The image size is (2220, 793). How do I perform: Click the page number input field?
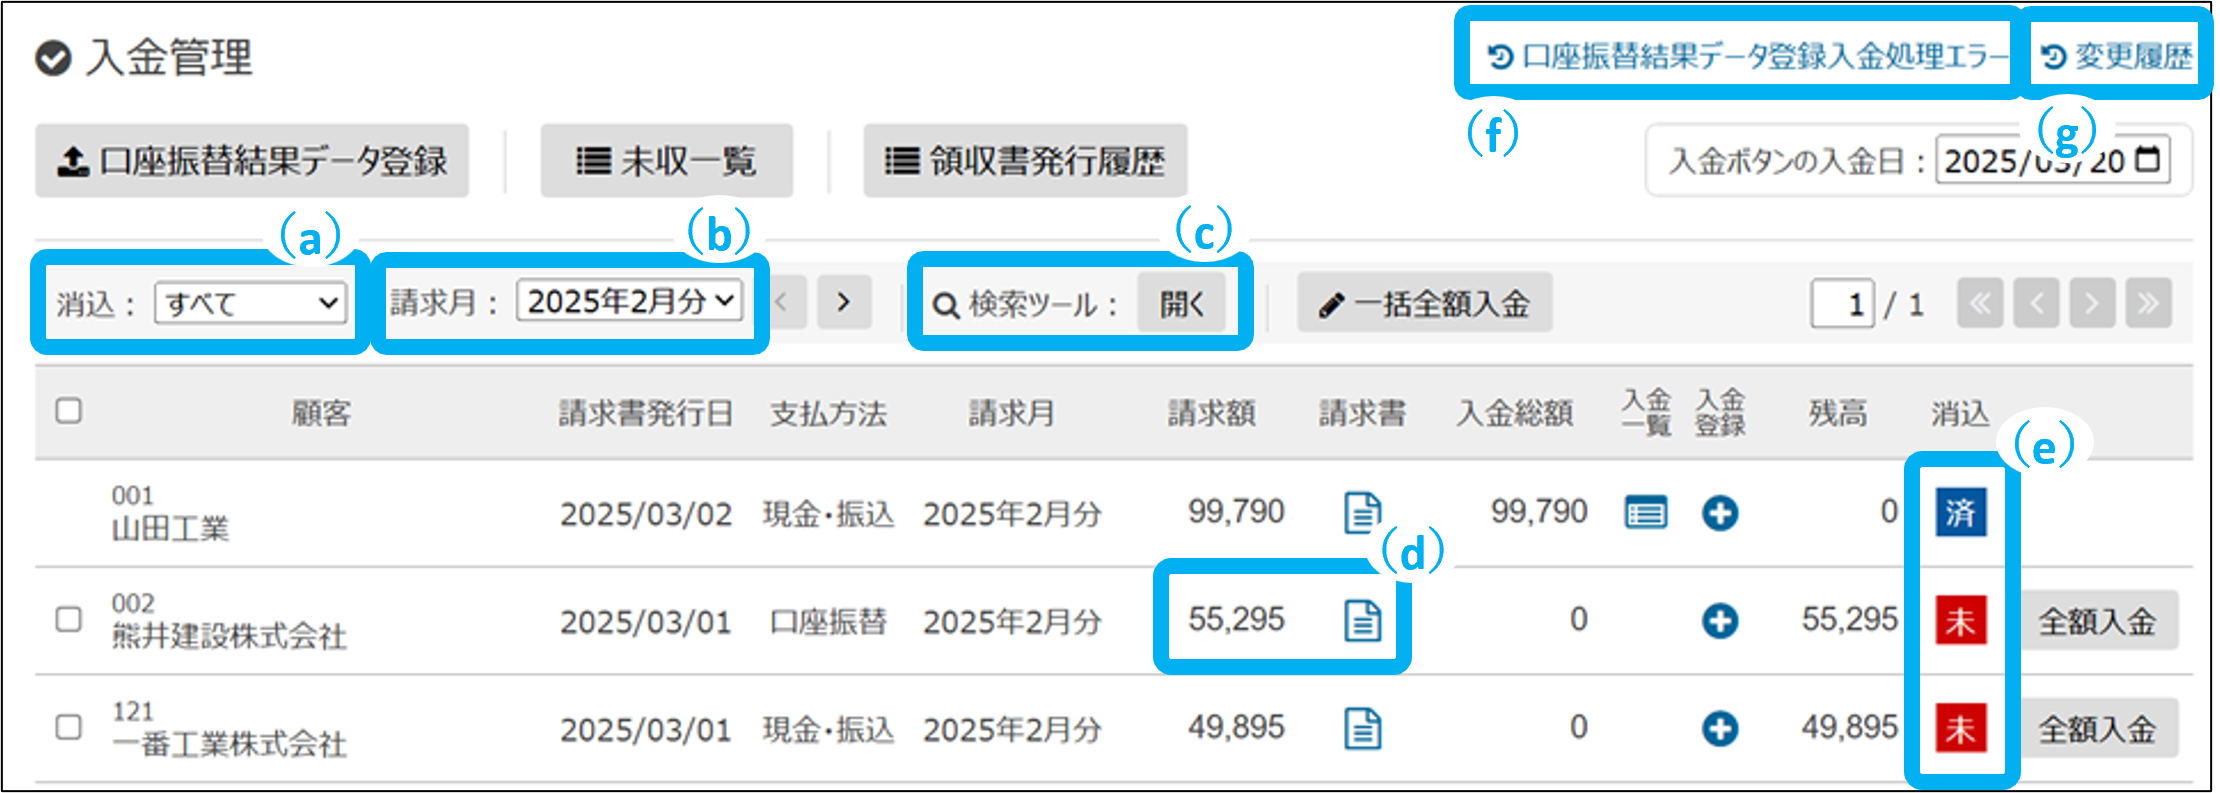(x=1841, y=304)
